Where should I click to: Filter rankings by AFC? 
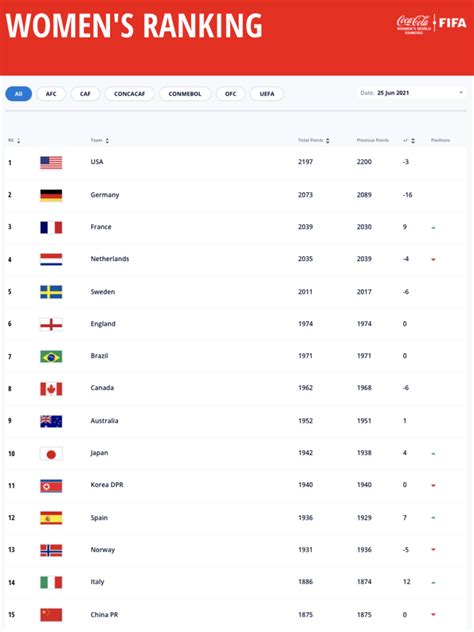pos(51,94)
